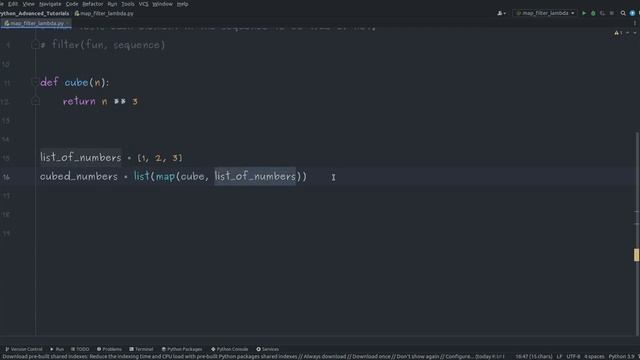Screen dimensions: 640x360
Task: Click the yellow warning stripe on scrollbar
Action: pyautogui.click(x=636, y=255)
